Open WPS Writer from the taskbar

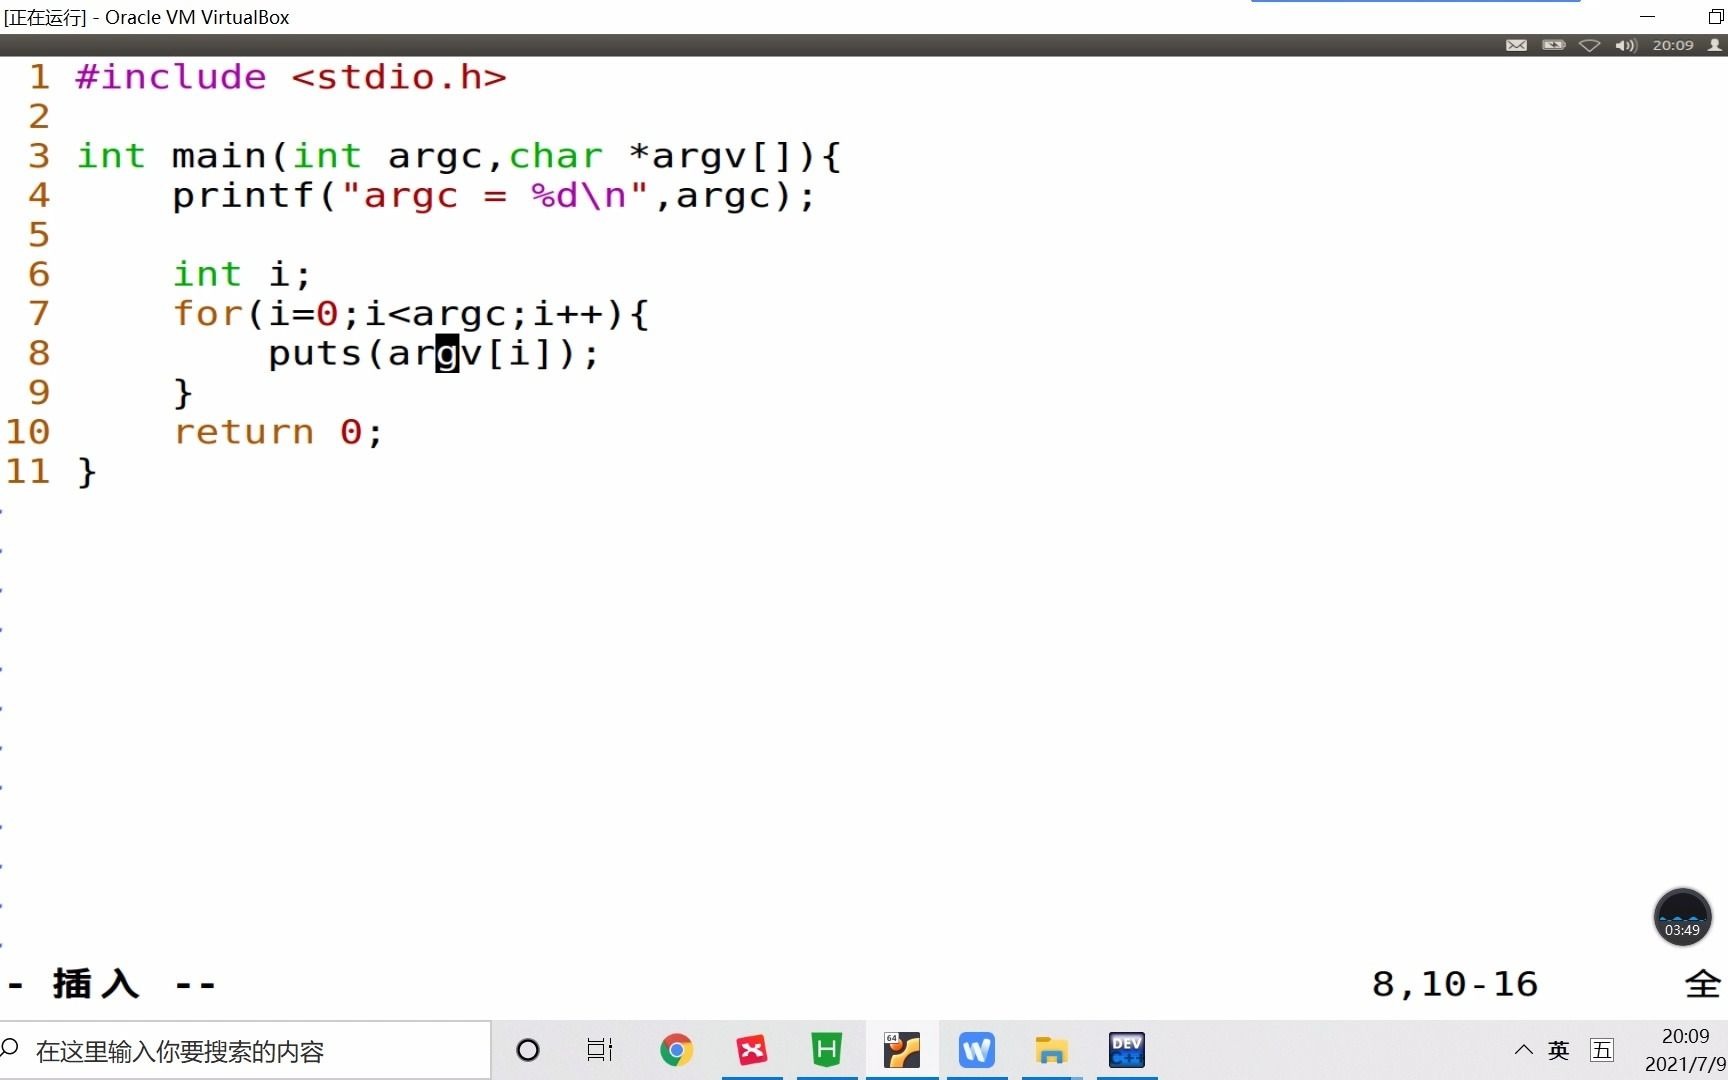pyautogui.click(x=977, y=1050)
